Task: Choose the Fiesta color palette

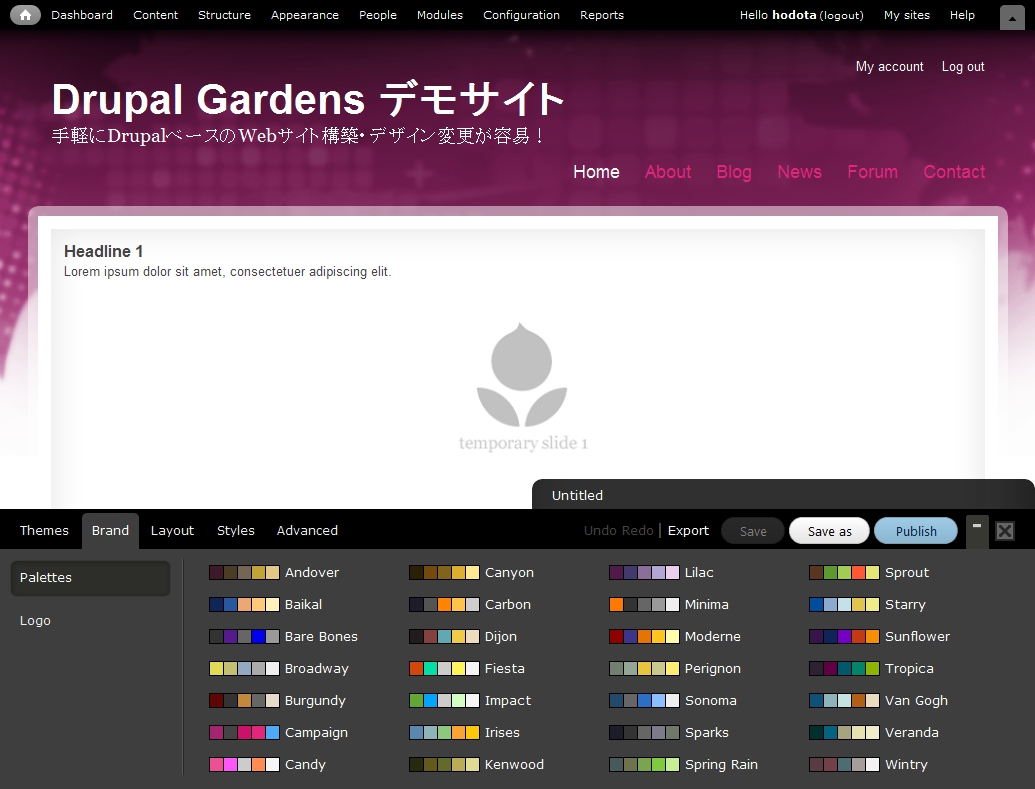Action: coord(467,668)
